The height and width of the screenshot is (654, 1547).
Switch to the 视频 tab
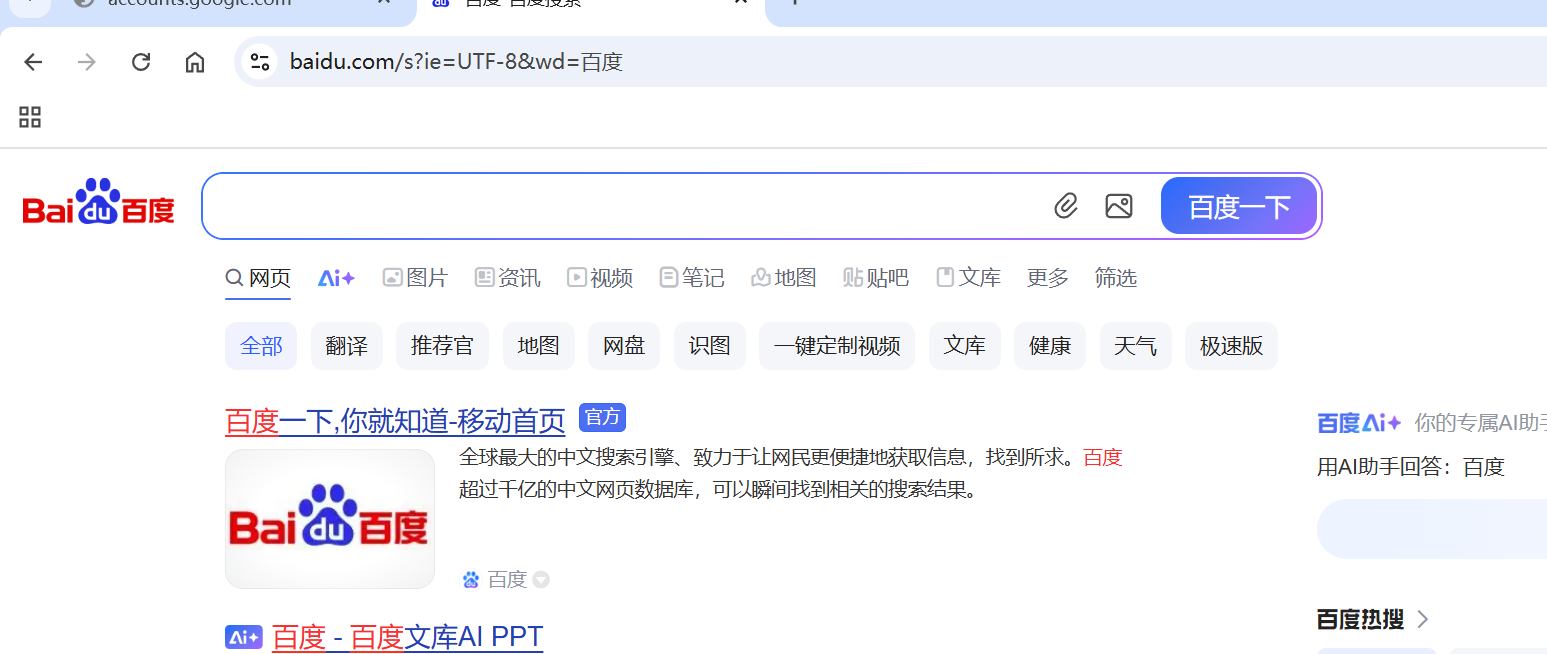600,278
